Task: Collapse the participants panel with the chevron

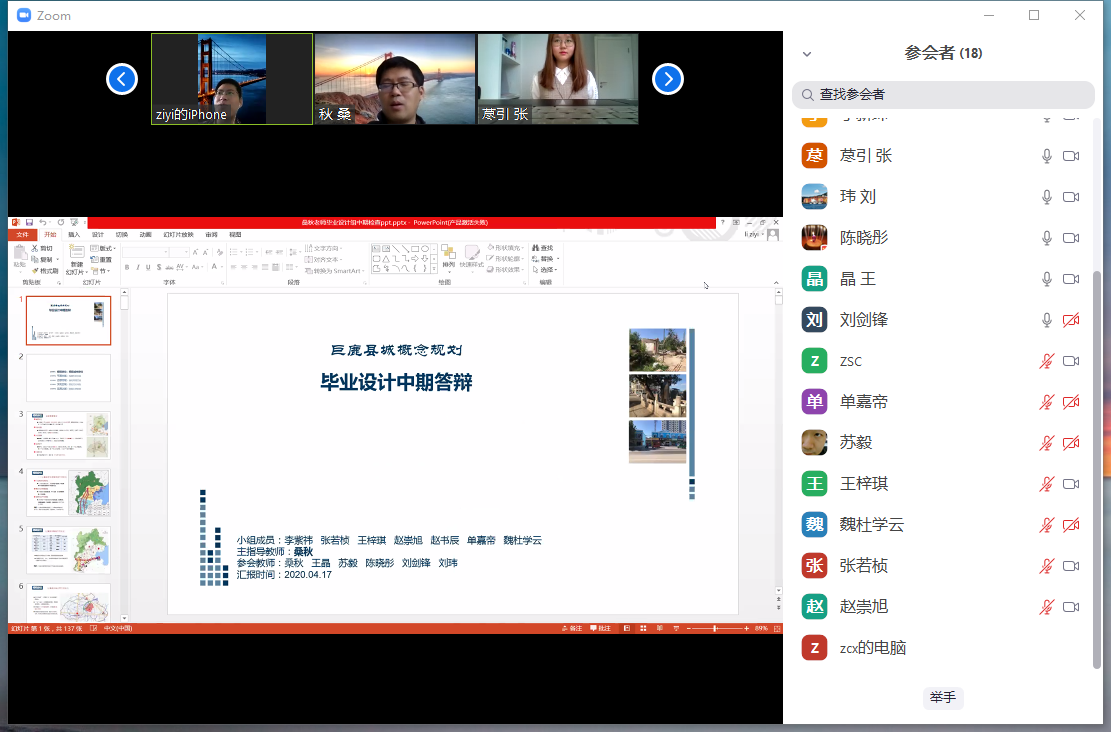Action: 807,54
